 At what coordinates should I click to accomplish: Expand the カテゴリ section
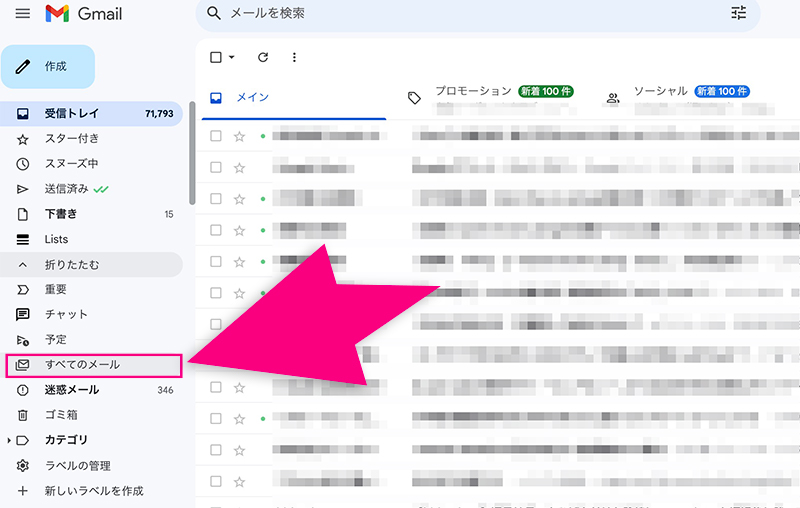pyautogui.click(x=10, y=440)
